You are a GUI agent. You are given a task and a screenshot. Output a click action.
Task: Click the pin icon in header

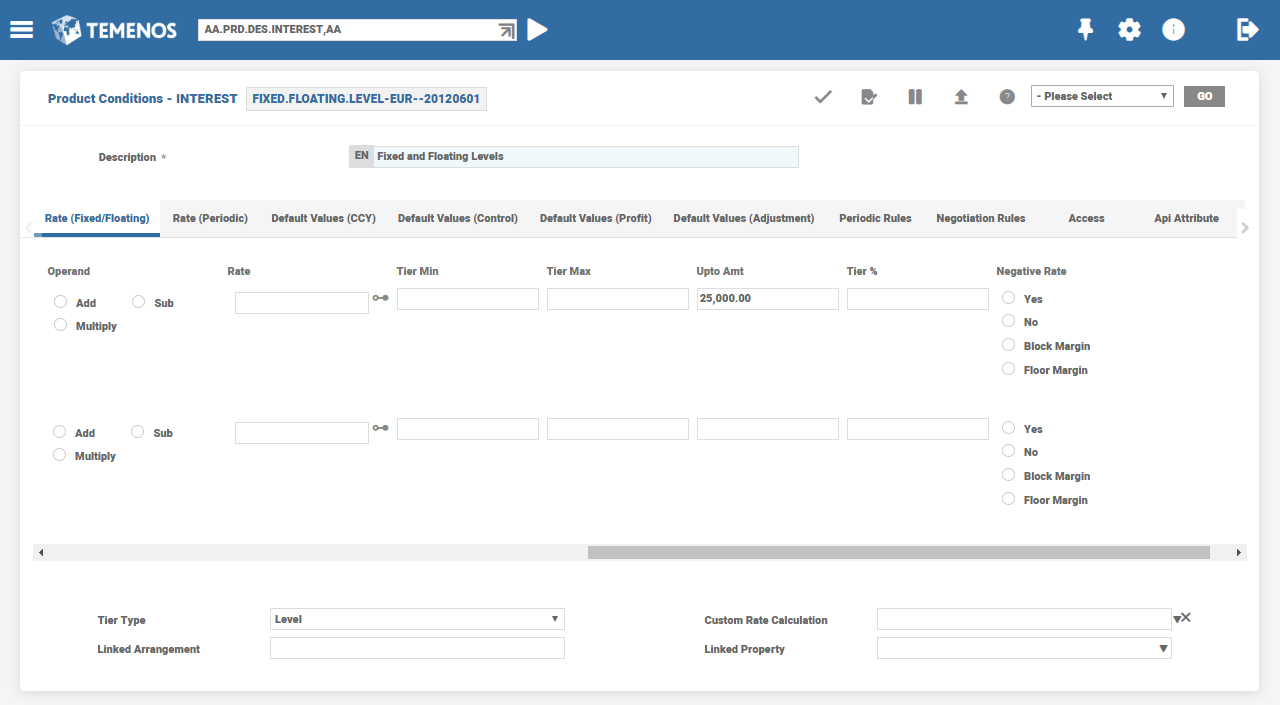point(1085,30)
